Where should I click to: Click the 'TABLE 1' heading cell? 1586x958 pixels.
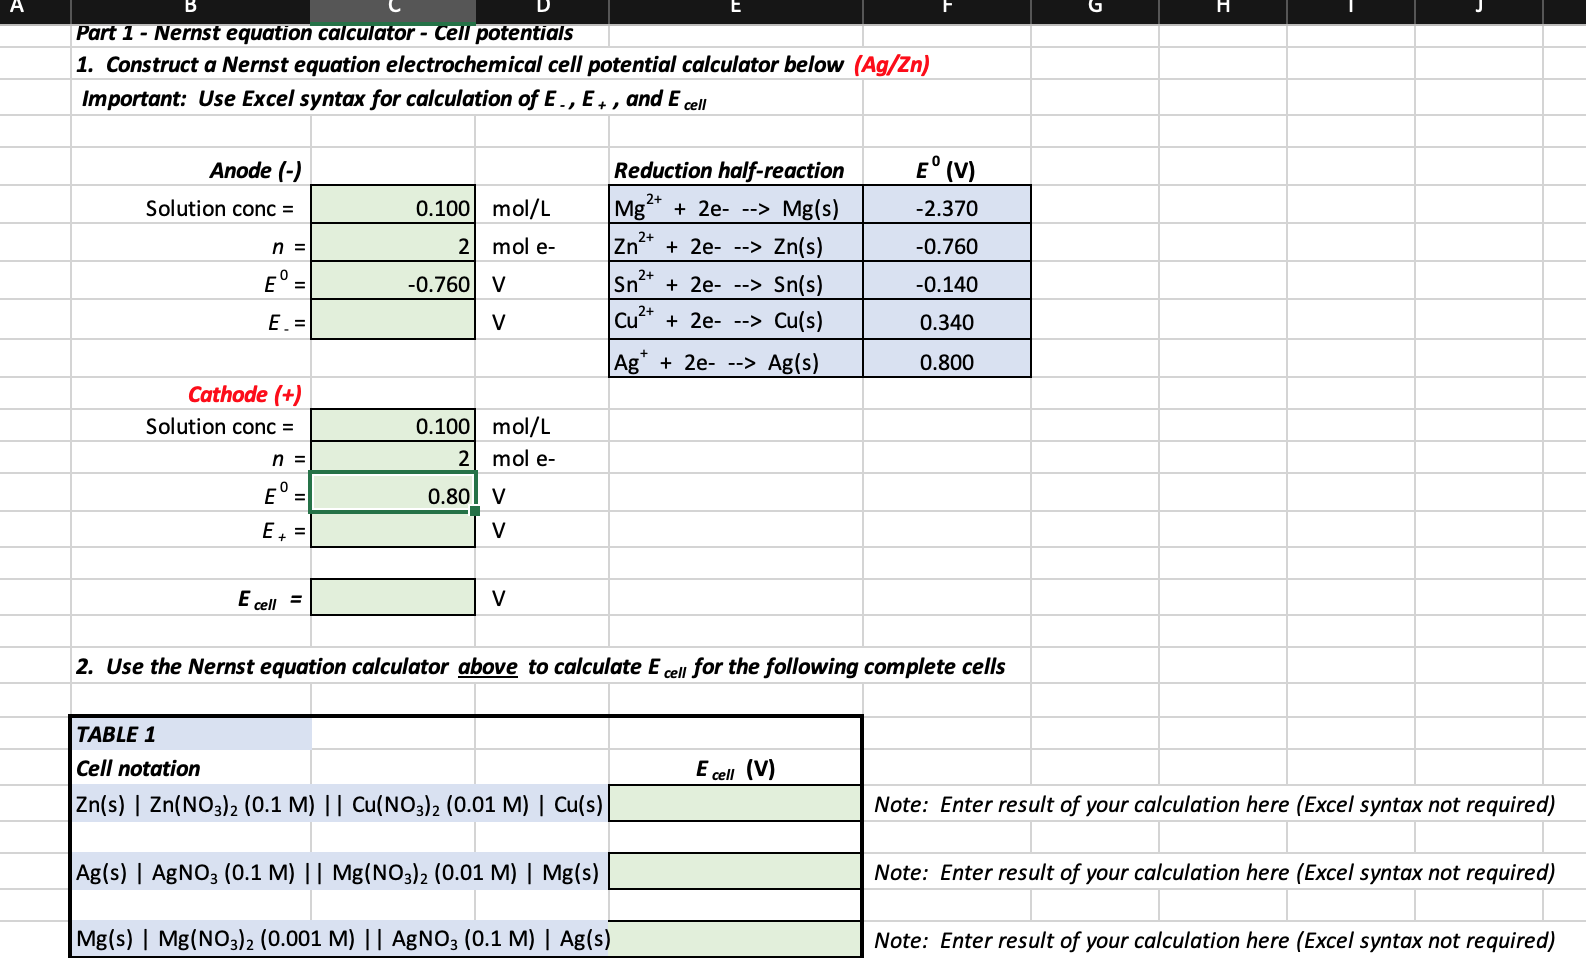192,734
